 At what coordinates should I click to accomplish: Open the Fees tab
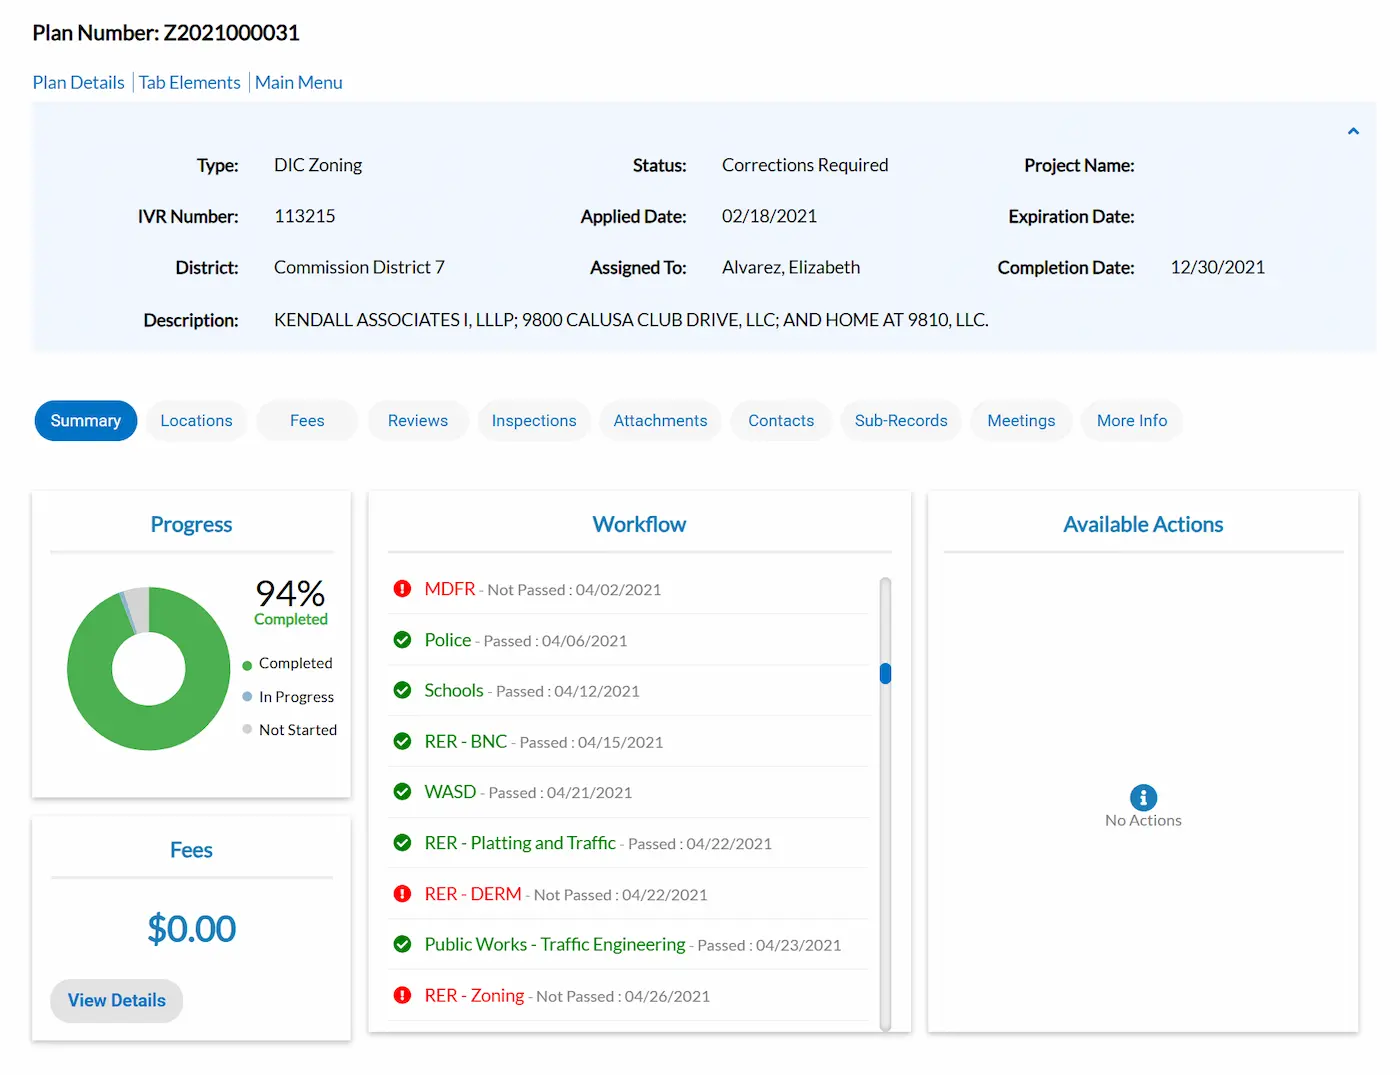[307, 421]
